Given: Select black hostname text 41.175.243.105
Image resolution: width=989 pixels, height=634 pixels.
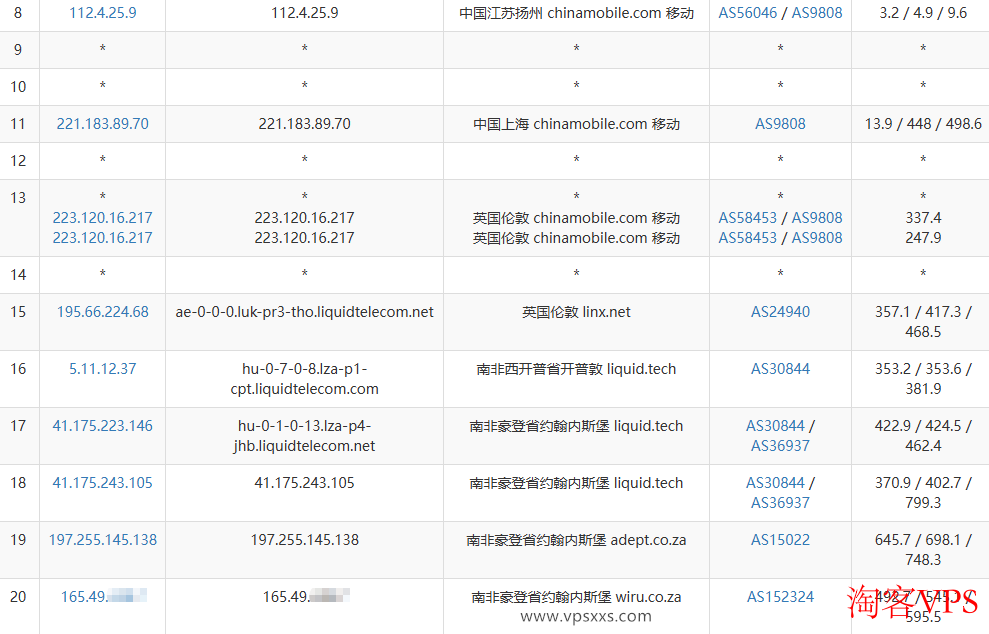Looking at the screenshot, I should coord(305,483).
